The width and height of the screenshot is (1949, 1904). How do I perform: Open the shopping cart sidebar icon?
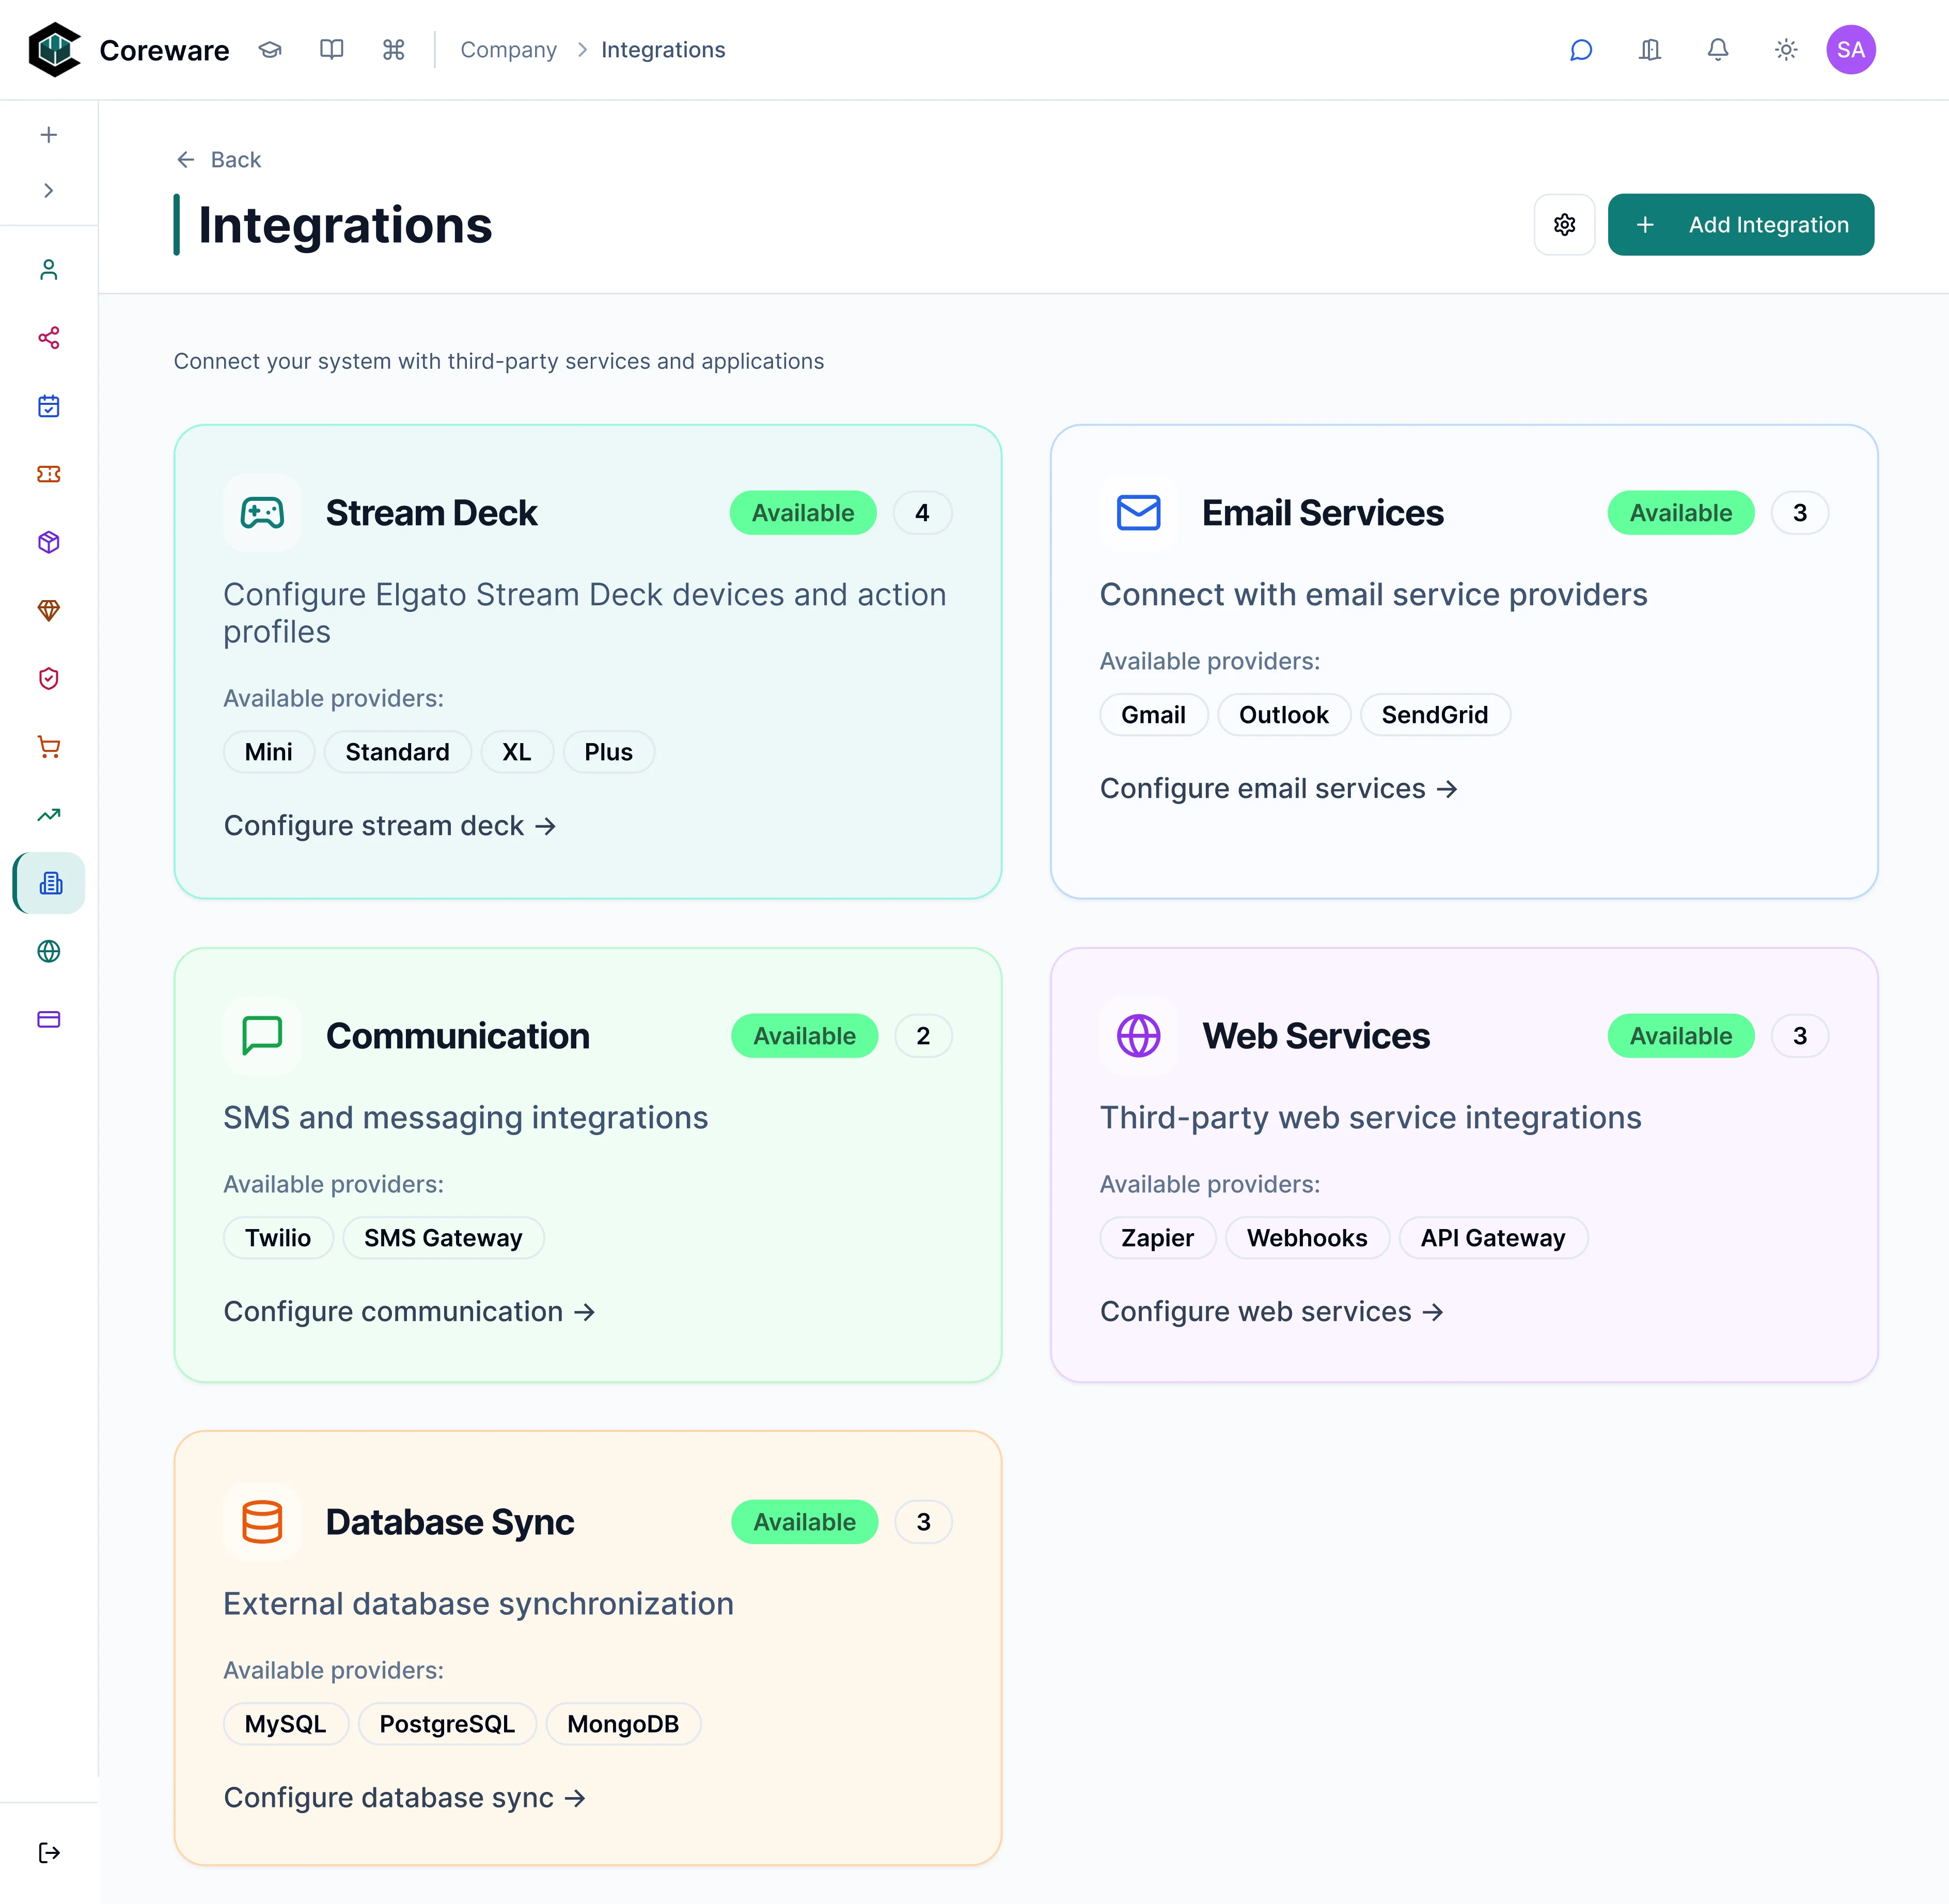tap(49, 747)
